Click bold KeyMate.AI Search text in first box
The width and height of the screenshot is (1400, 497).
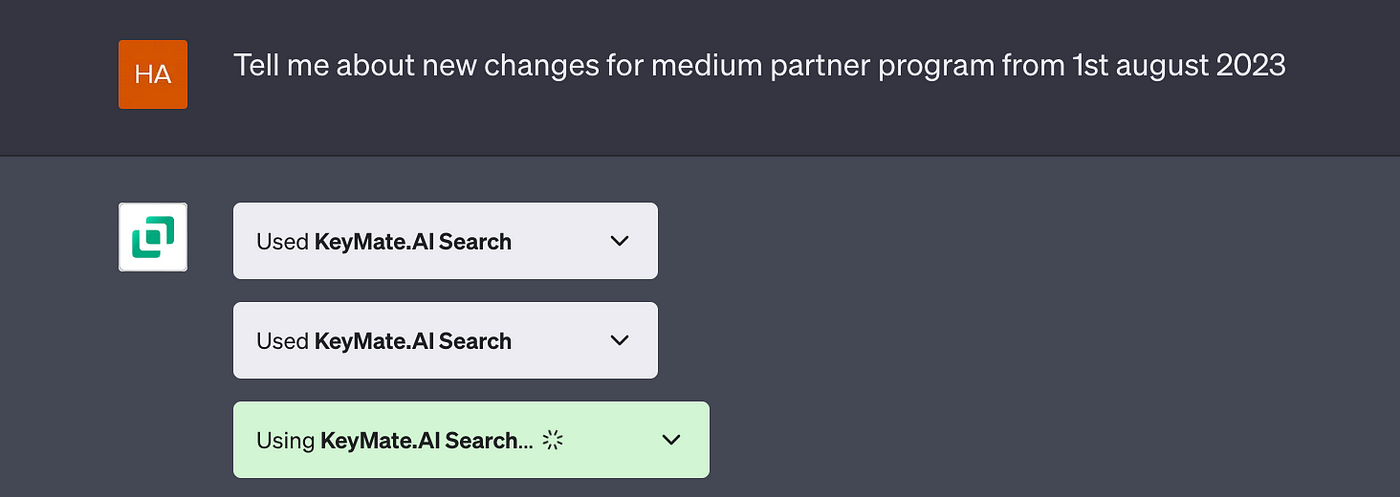click(413, 241)
